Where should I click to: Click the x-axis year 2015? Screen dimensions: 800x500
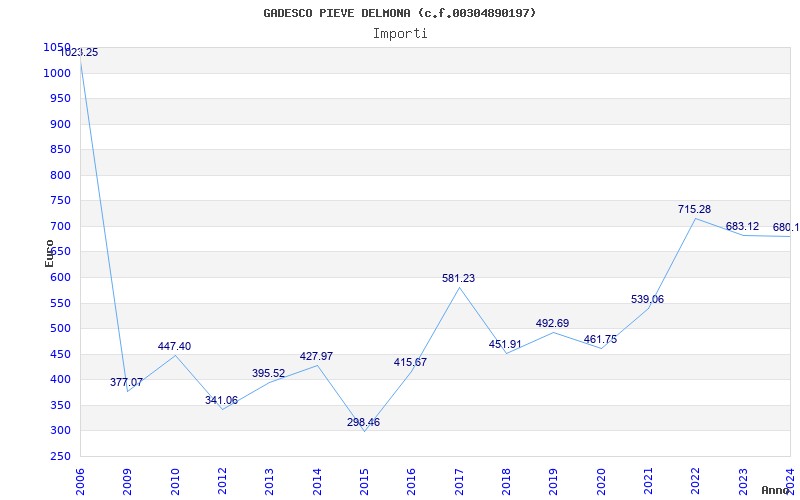(364, 481)
